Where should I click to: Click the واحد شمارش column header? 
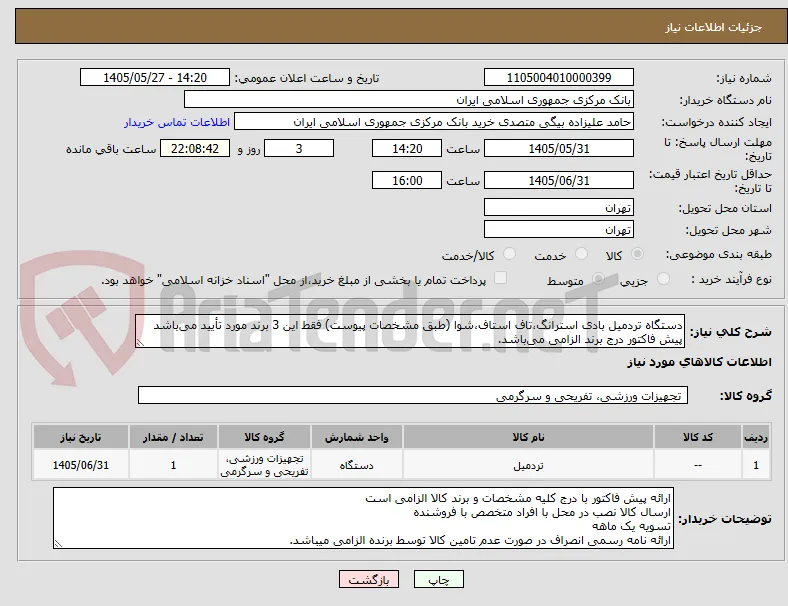356,437
